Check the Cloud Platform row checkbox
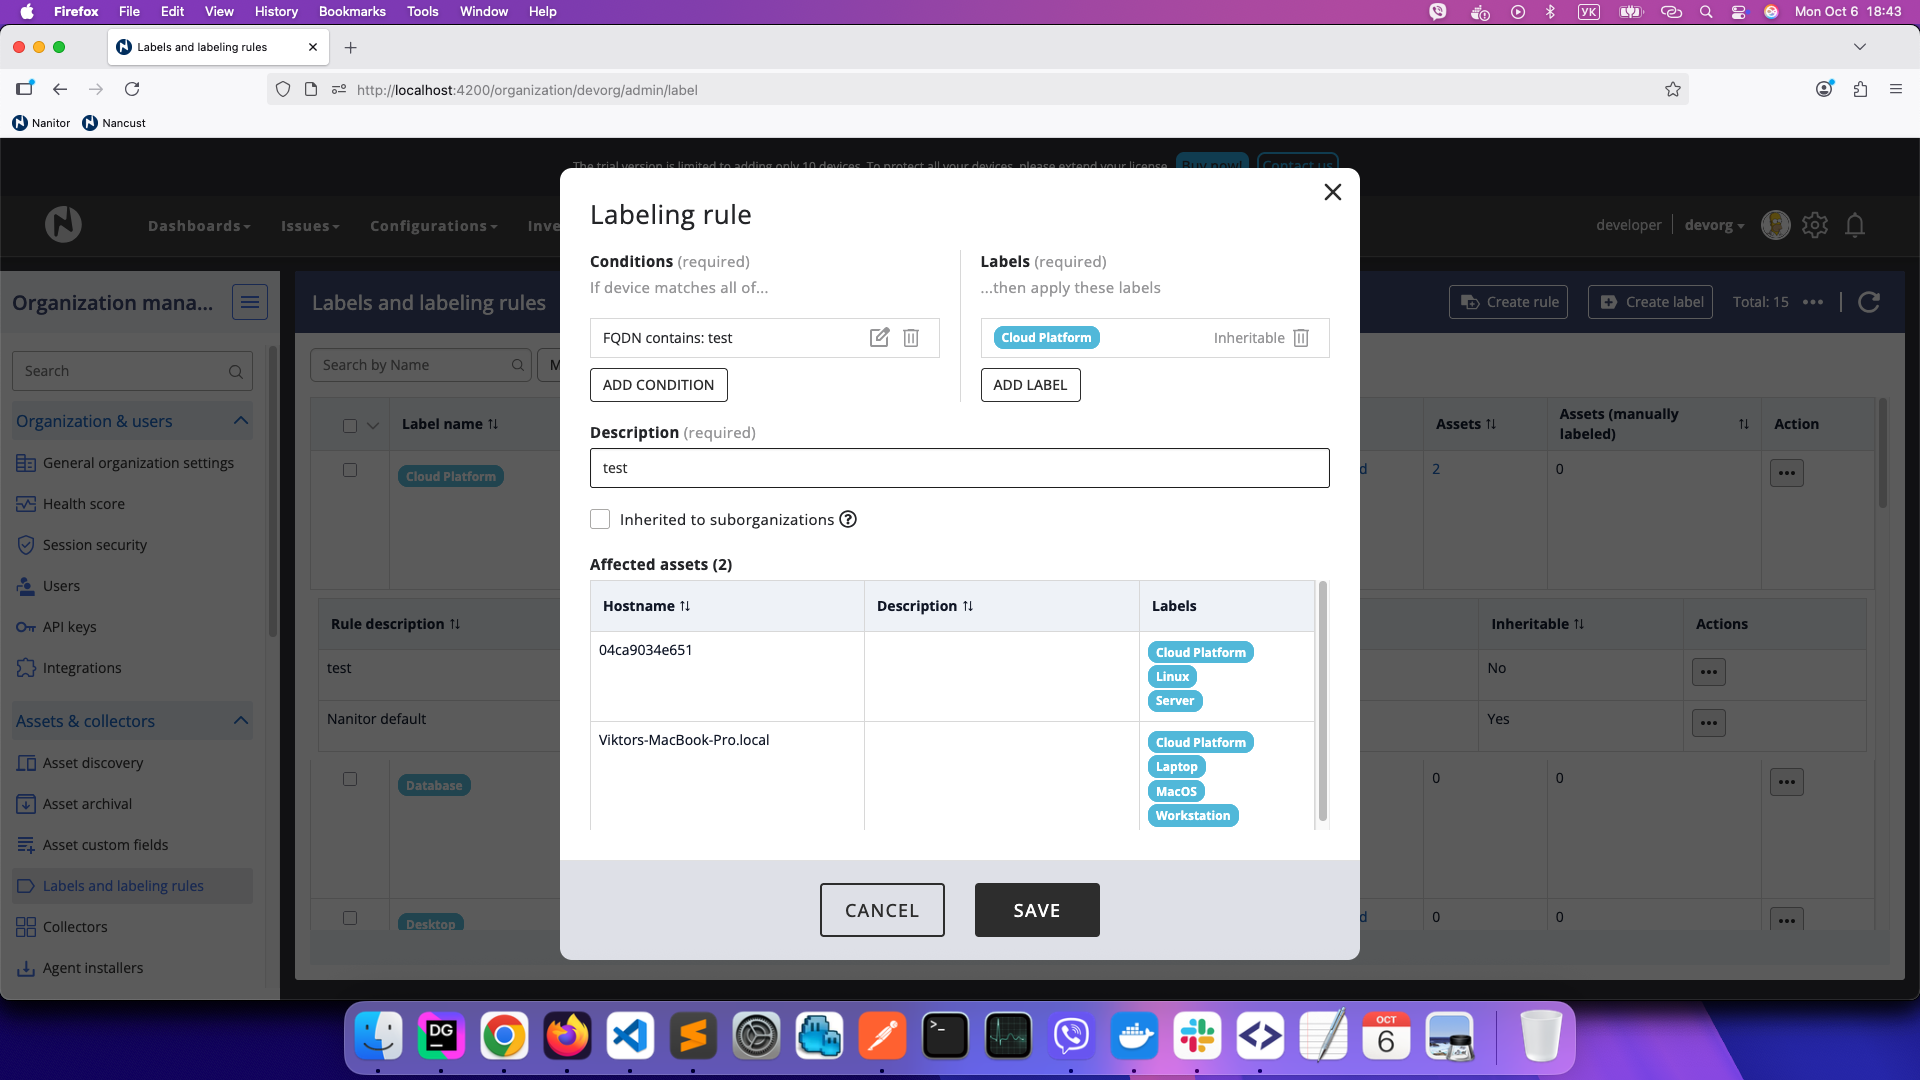 350,470
